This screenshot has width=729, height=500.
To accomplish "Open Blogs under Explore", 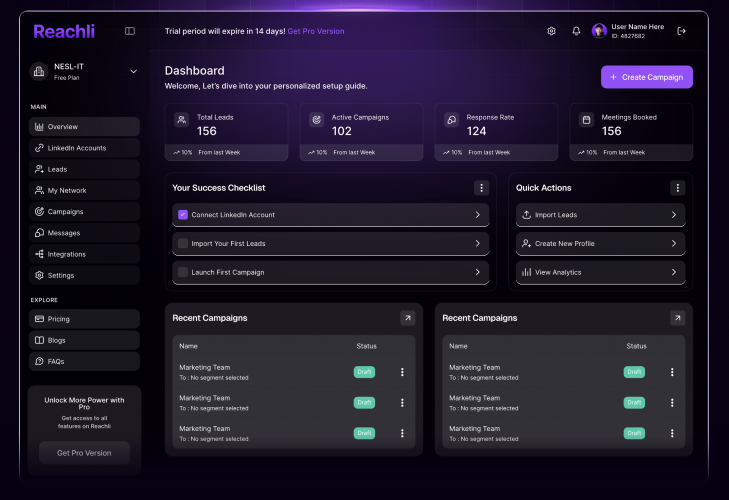I will (84, 340).
